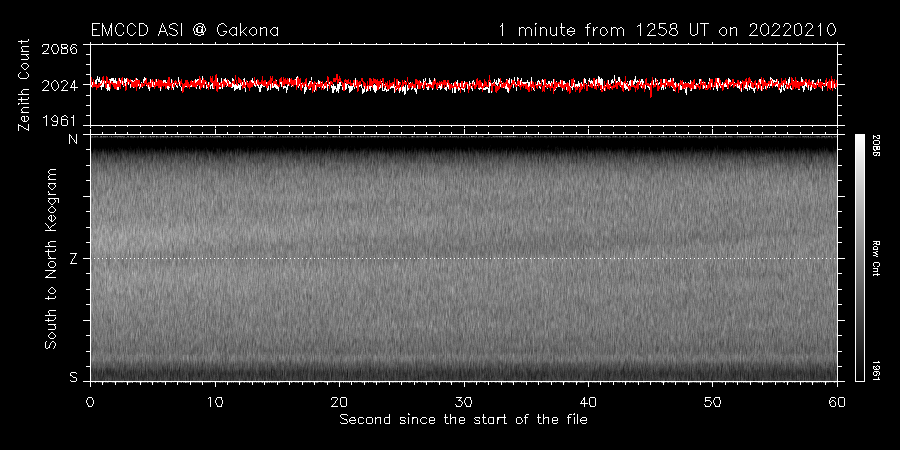Click the 'EMCCD ASI @ Gakona' title text
900x450 pixels.
(x=185, y=30)
